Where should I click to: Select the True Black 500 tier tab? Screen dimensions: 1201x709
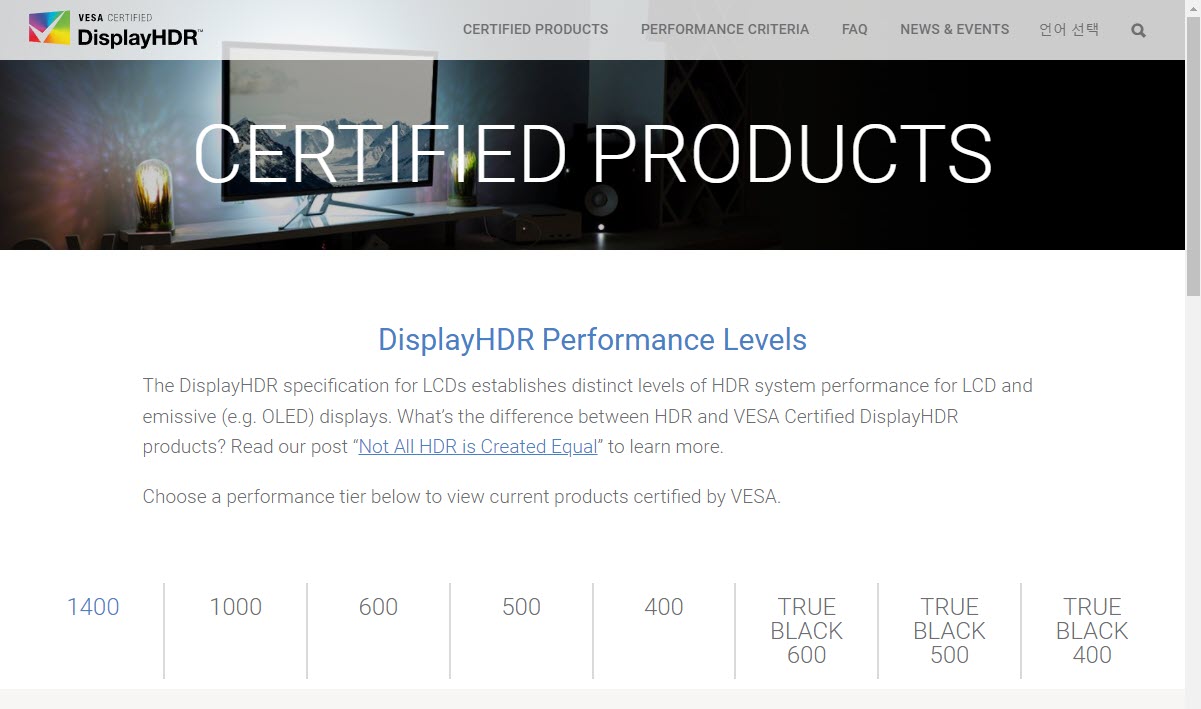click(x=949, y=631)
